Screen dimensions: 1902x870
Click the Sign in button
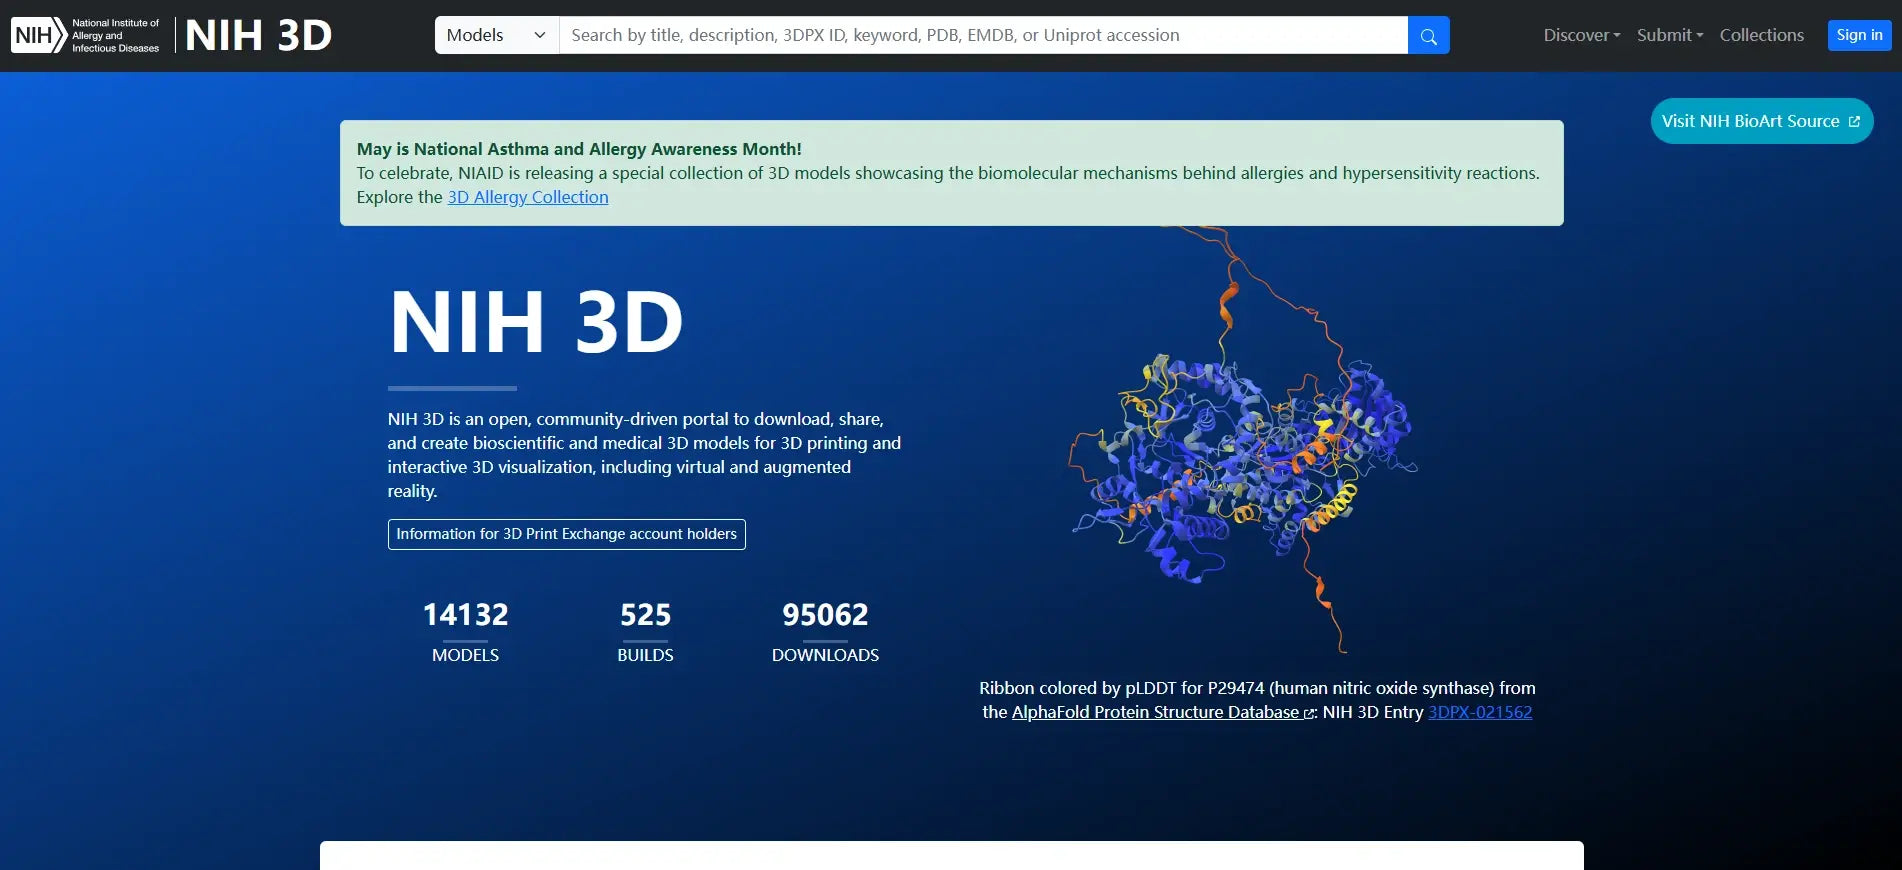tap(1859, 35)
